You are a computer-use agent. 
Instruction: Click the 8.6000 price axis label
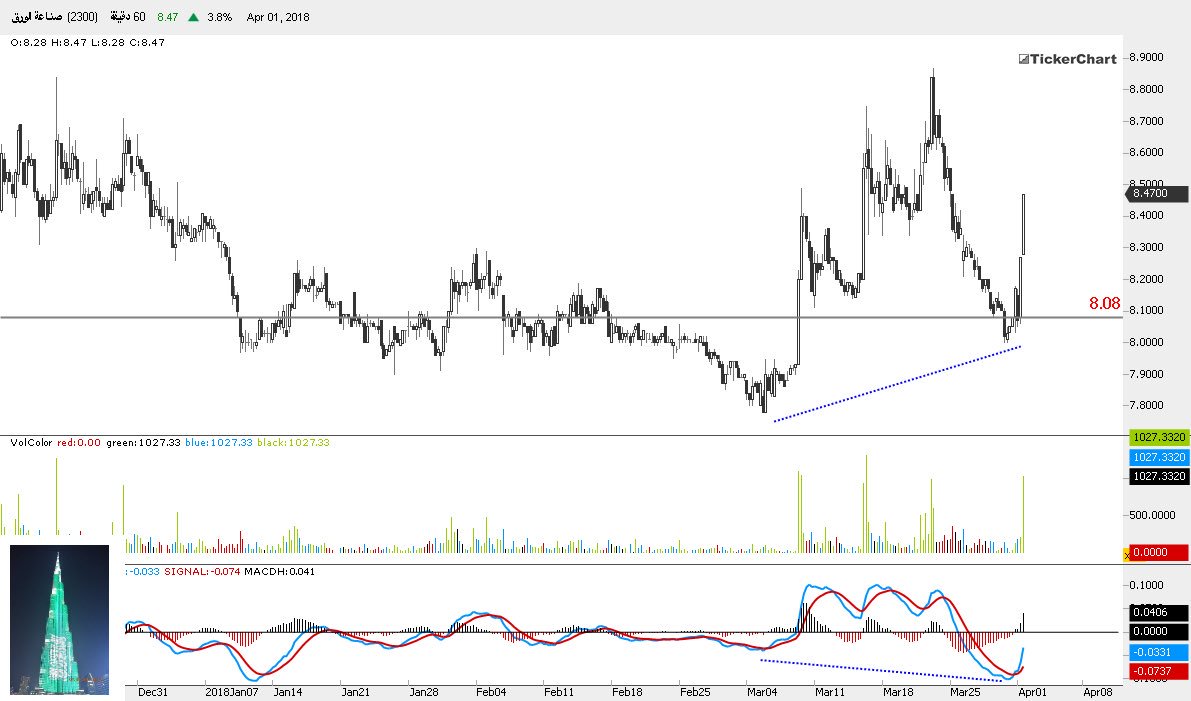tap(1146, 152)
